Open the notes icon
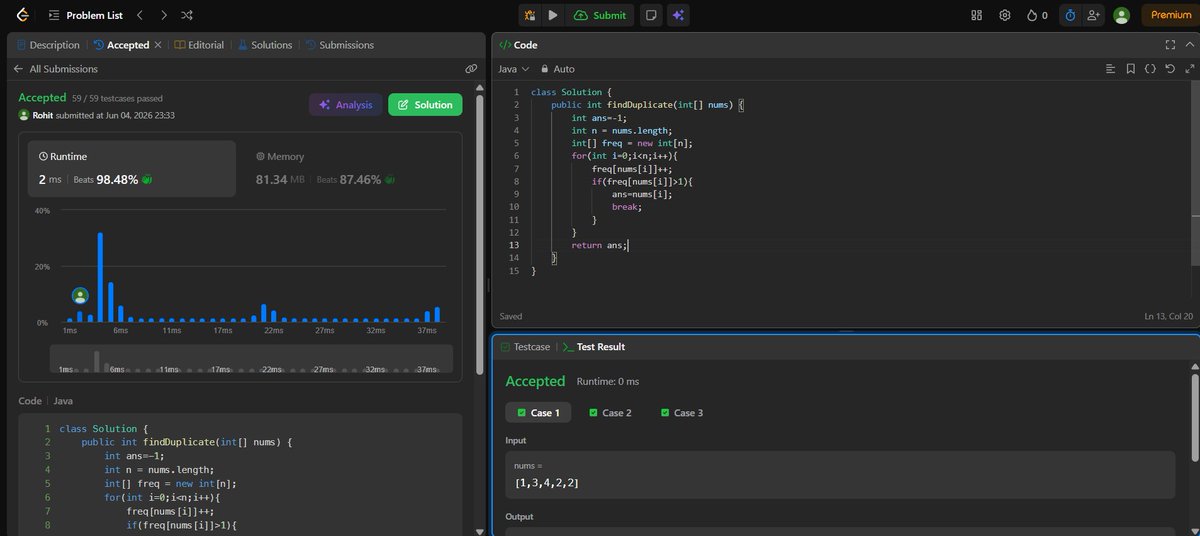 pyautogui.click(x=651, y=15)
